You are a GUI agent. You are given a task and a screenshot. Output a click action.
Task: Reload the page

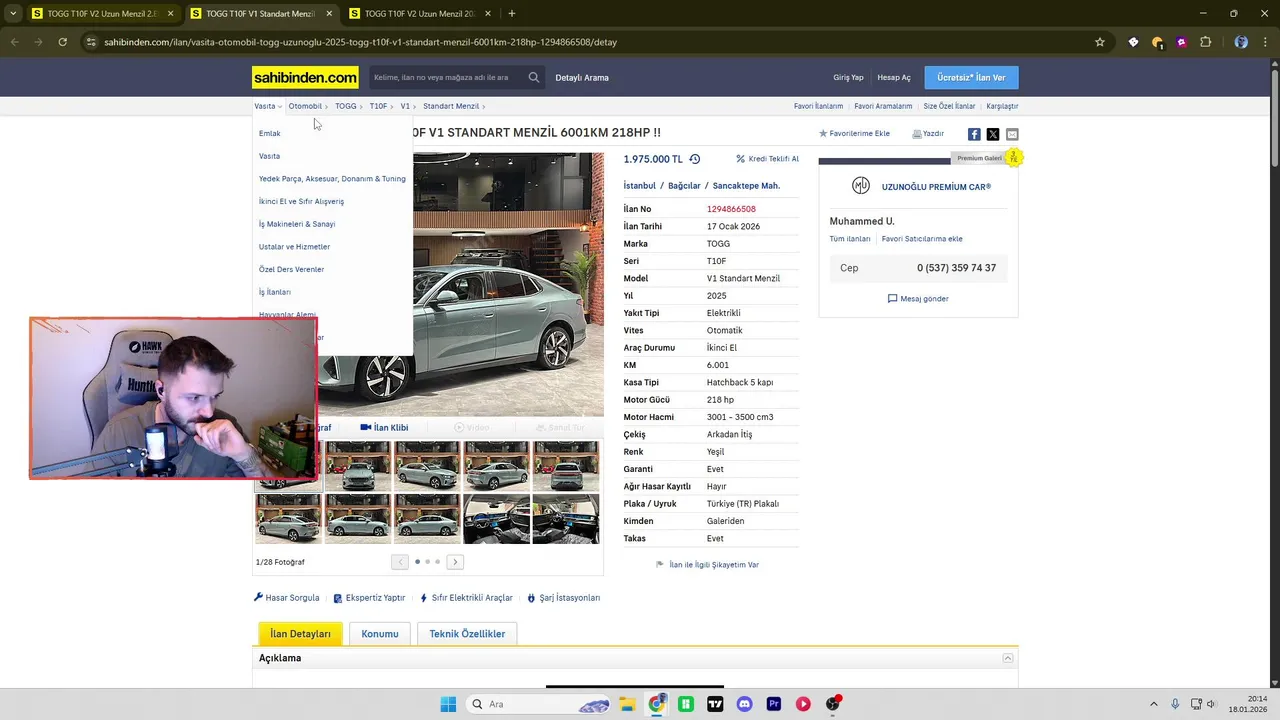pyautogui.click(x=62, y=42)
